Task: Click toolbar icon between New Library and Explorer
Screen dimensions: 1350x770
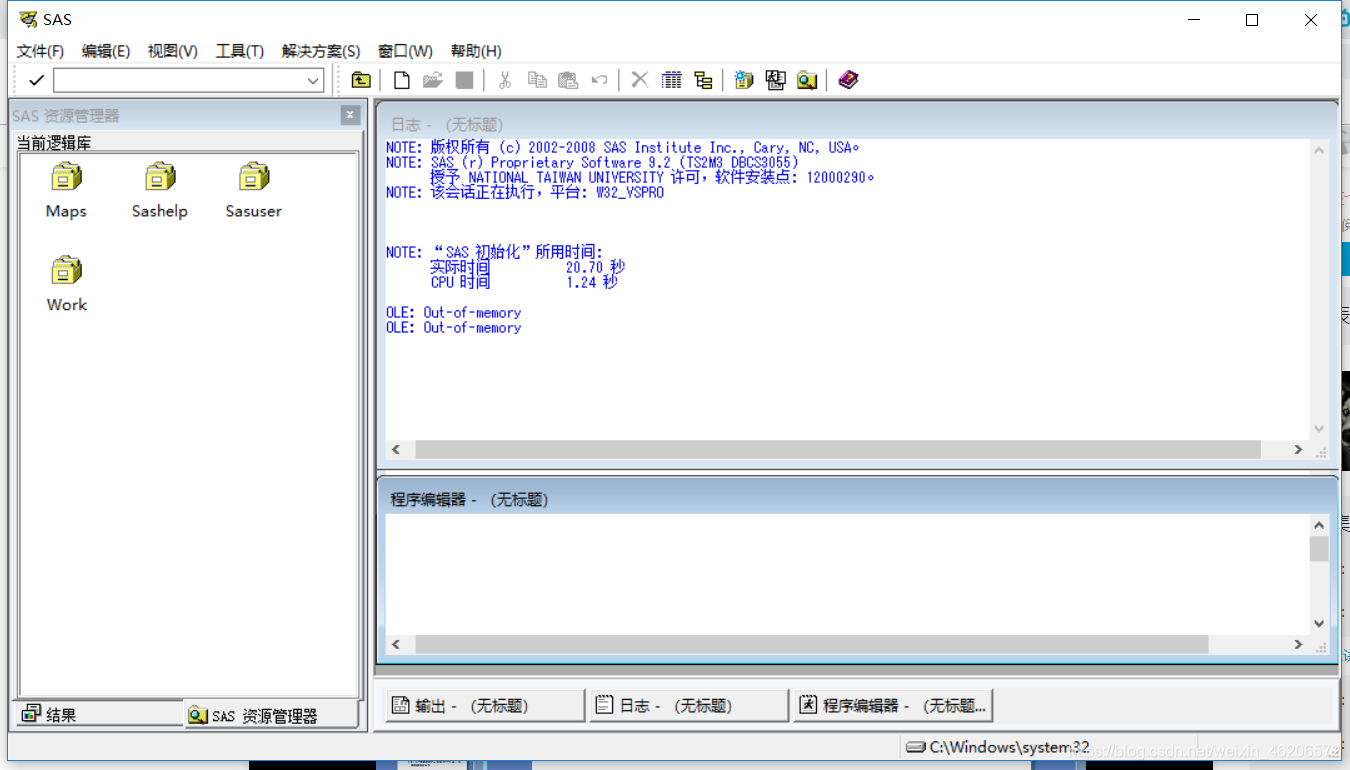Action: click(x=776, y=80)
